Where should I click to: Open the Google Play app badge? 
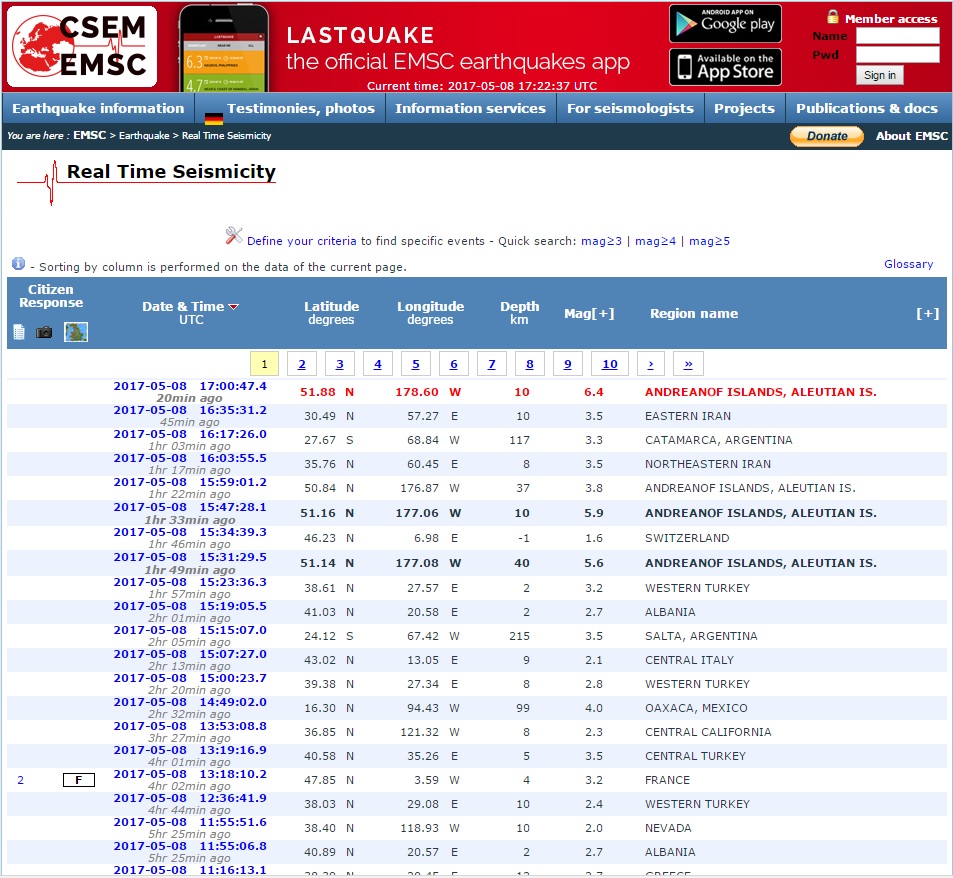[x=725, y=24]
